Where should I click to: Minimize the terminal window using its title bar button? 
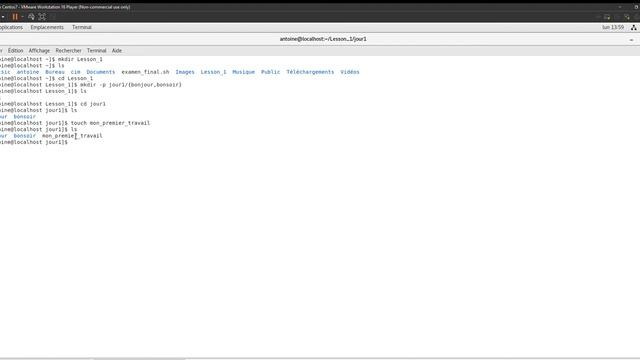click(631, 40)
